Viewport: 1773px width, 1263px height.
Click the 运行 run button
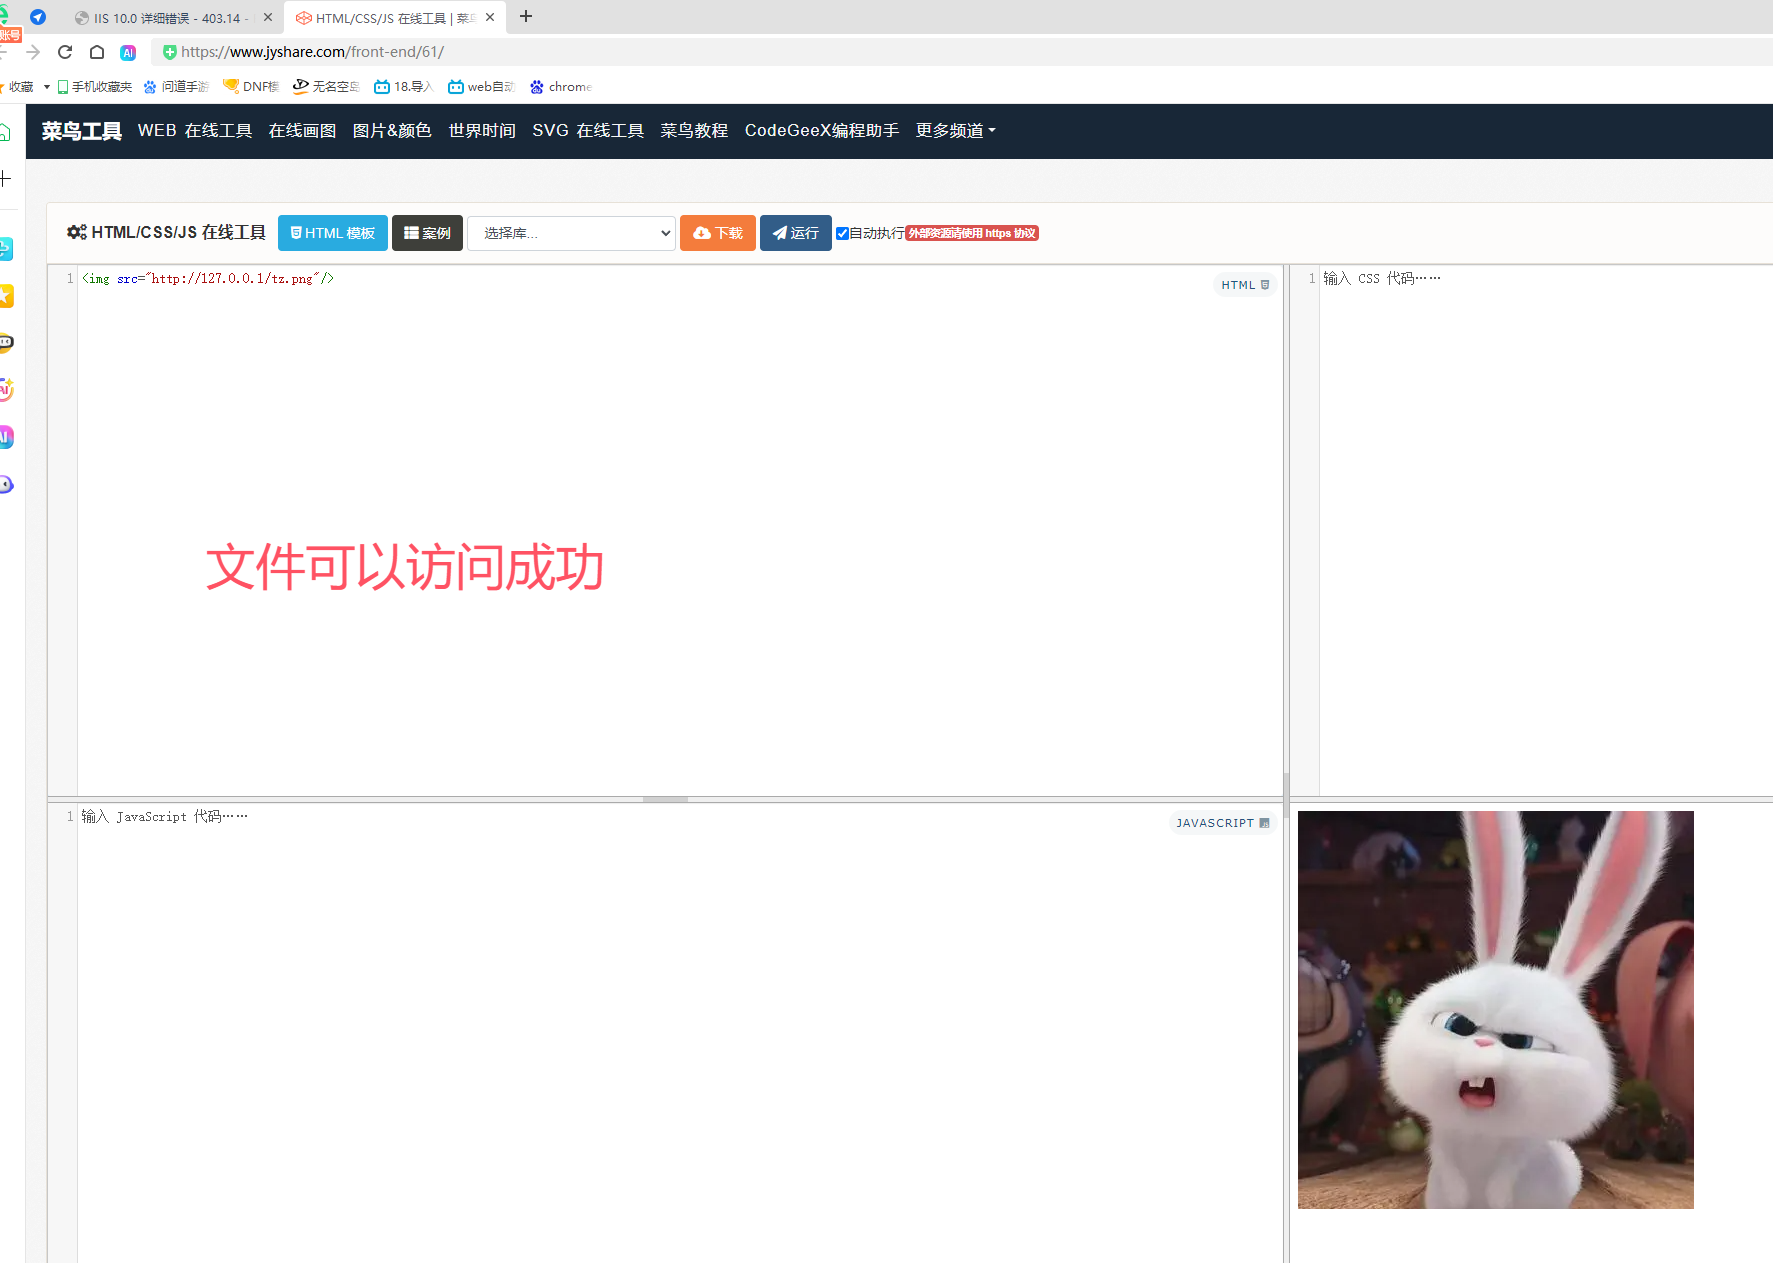tap(796, 233)
